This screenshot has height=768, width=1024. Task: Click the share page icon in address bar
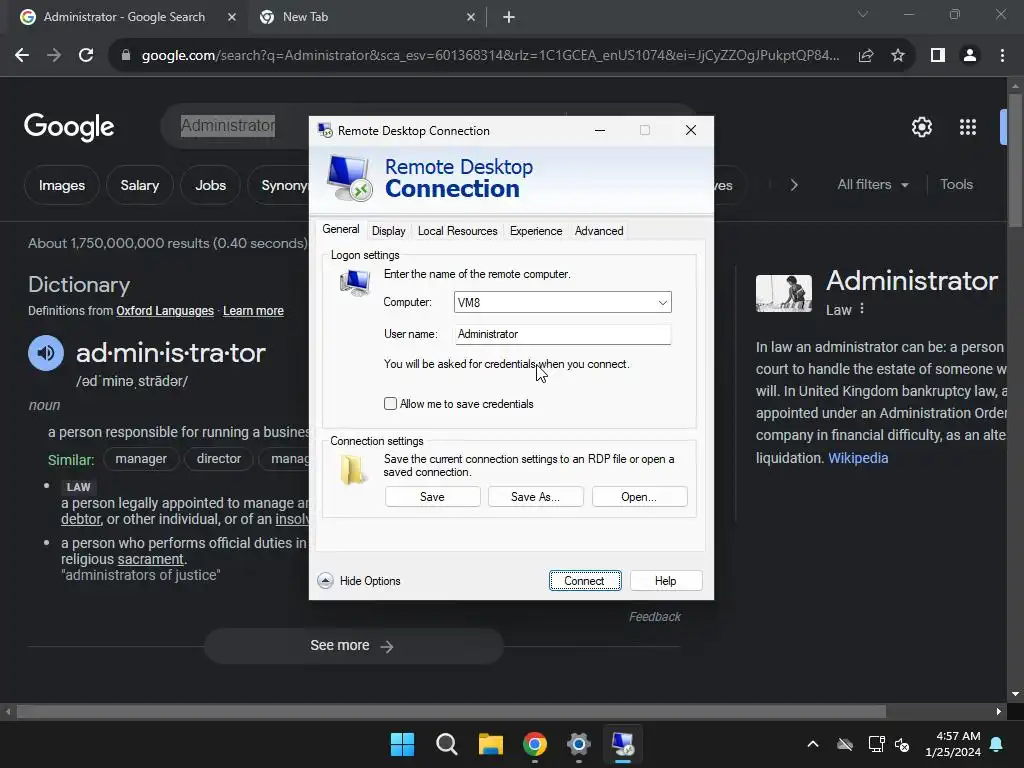(x=866, y=56)
